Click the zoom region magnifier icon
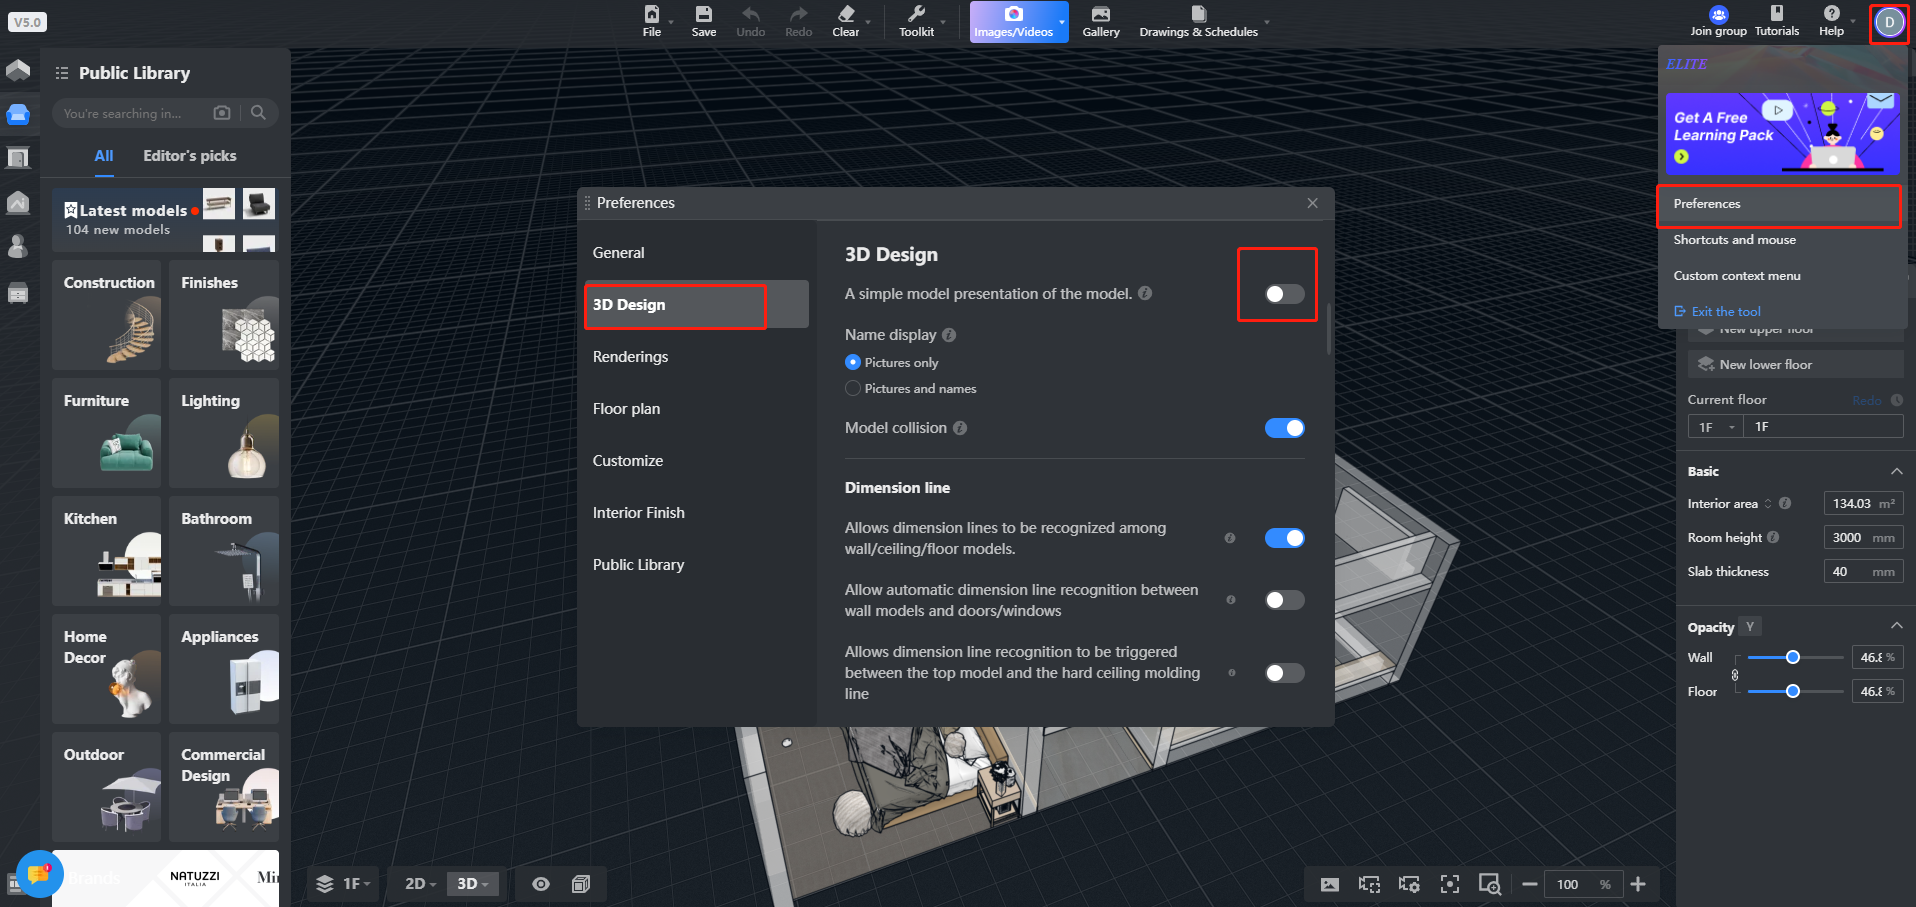This screenshot has height=907, width=1916. click(1490, 884)
